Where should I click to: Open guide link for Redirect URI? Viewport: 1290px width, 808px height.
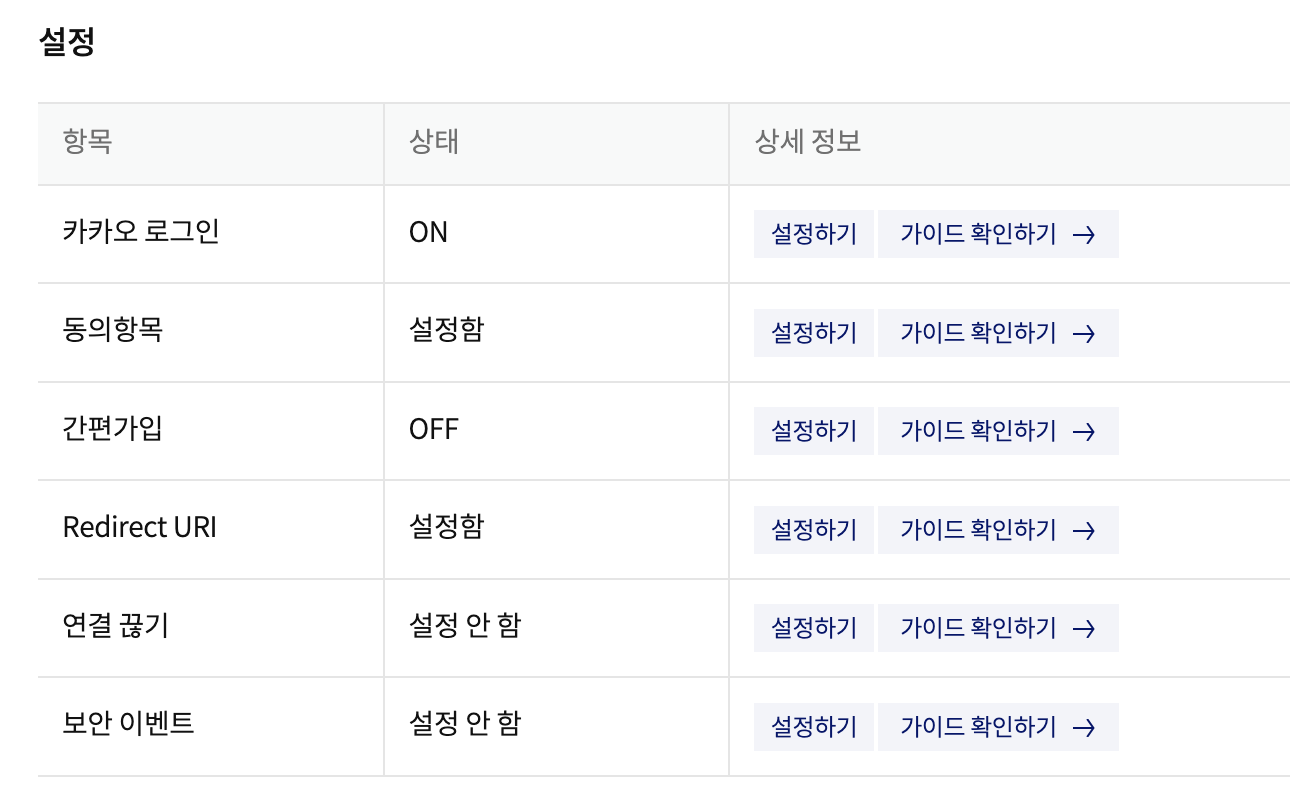[997, 529]
